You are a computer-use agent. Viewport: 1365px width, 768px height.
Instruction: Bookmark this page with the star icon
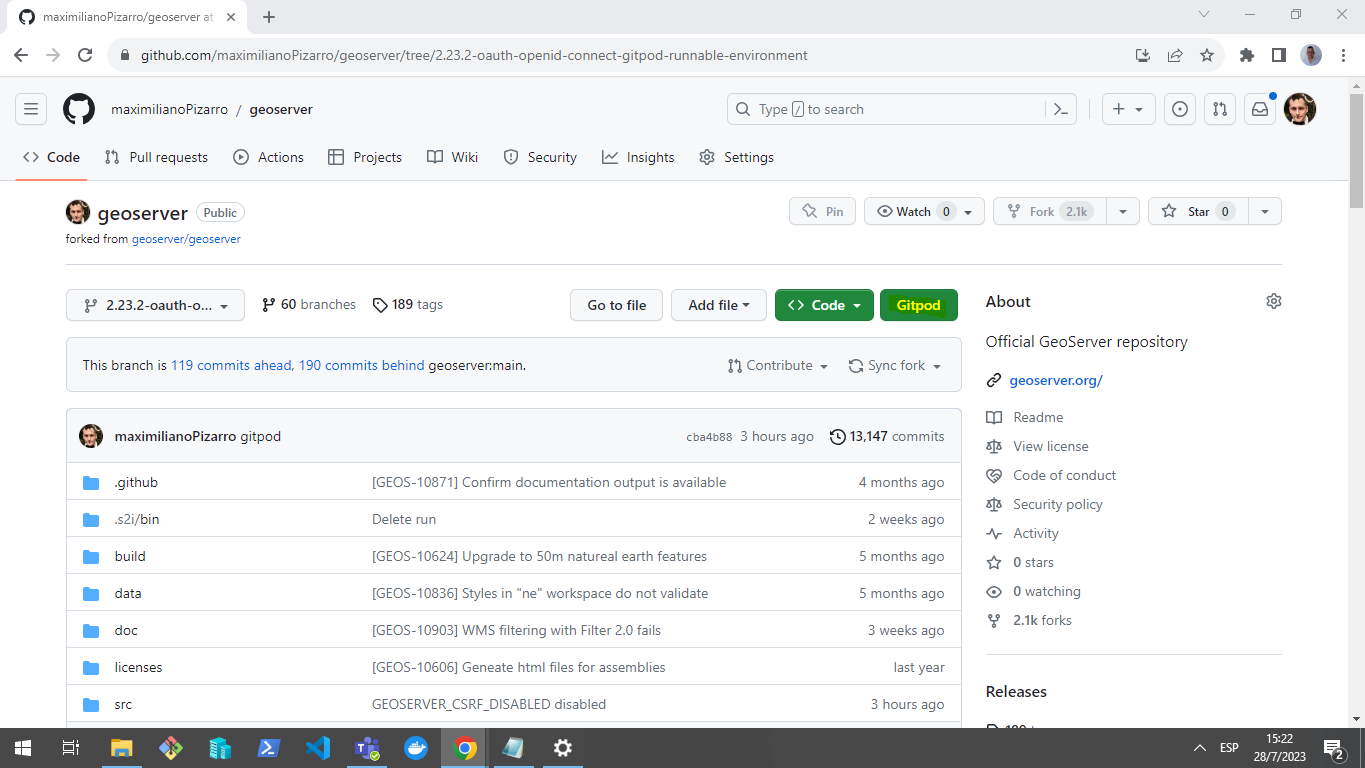point(1207,55)
